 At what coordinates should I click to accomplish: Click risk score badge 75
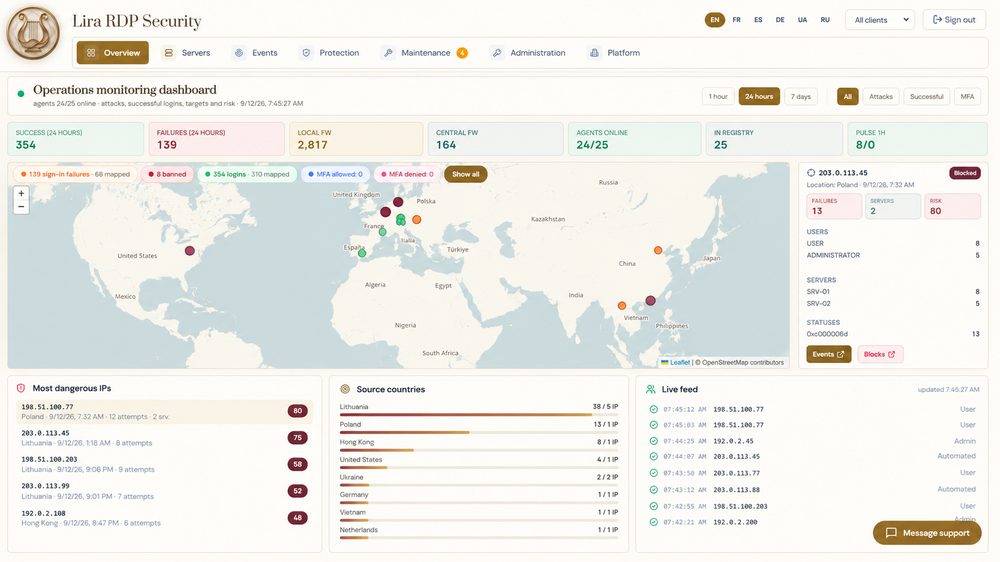click(x=297, y=438)
